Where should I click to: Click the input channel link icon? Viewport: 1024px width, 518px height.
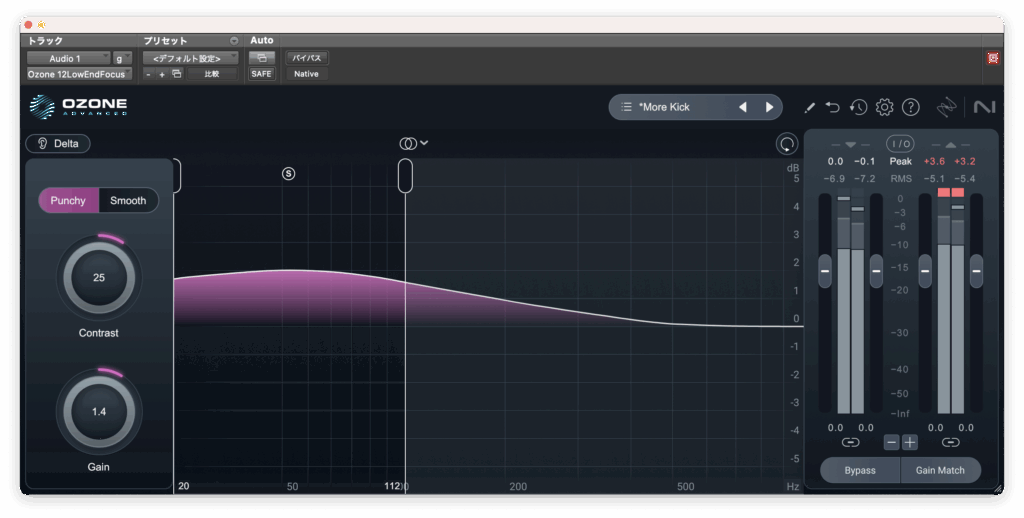[x=850, y=442]
